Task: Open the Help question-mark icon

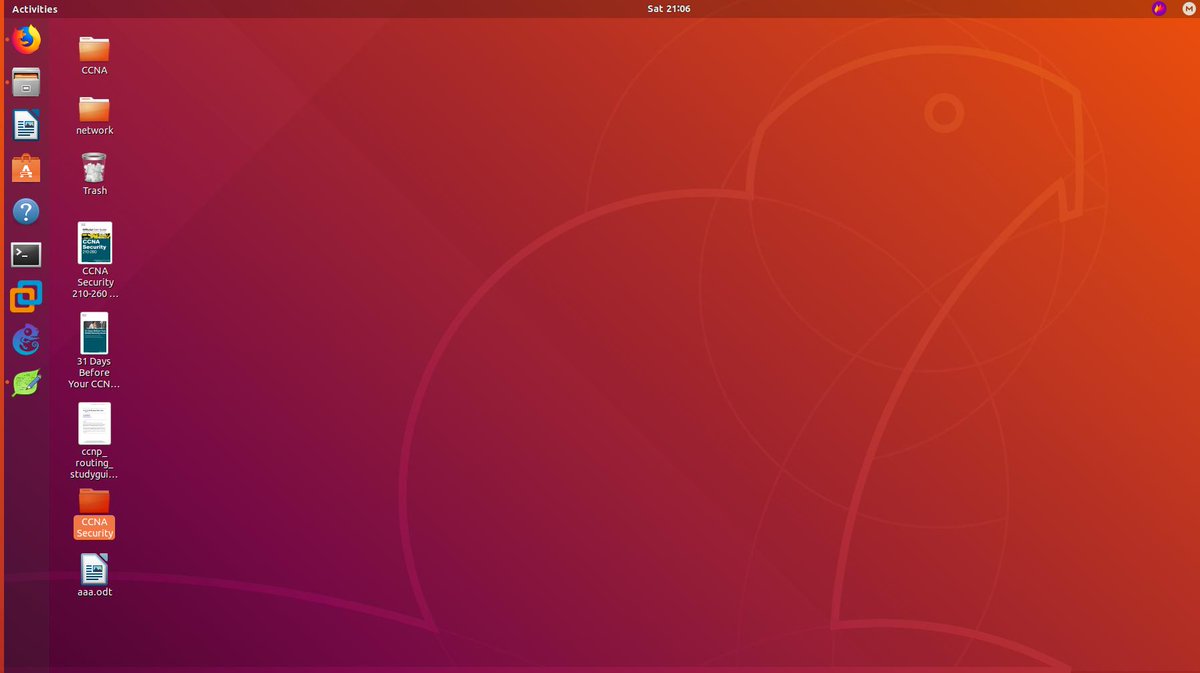Action: [26, 212]
